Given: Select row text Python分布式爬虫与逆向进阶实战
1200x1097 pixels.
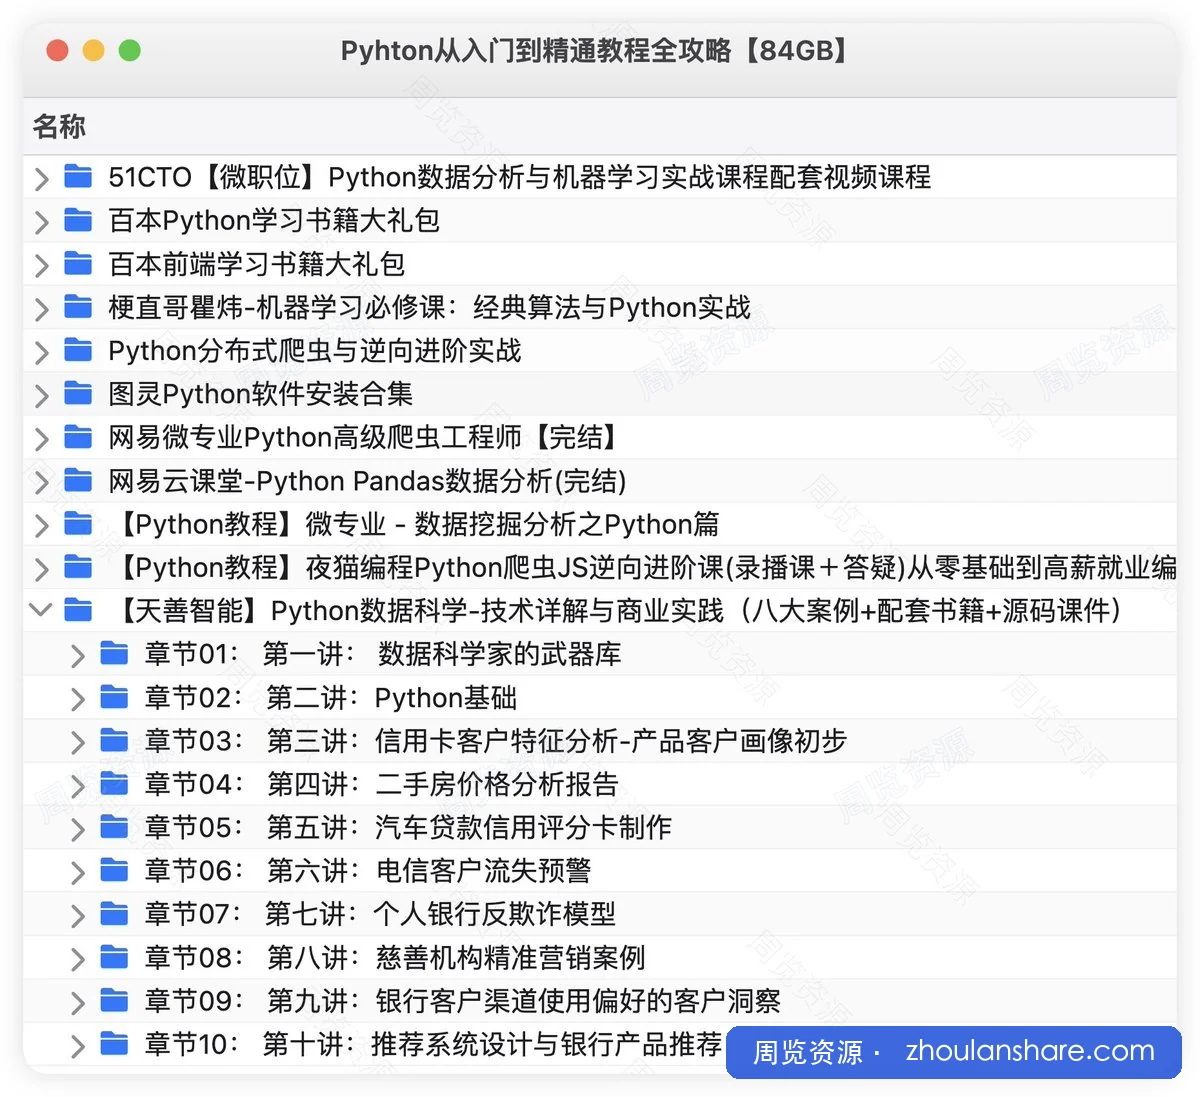Looking at the screenshot, I should coord(315,351).
